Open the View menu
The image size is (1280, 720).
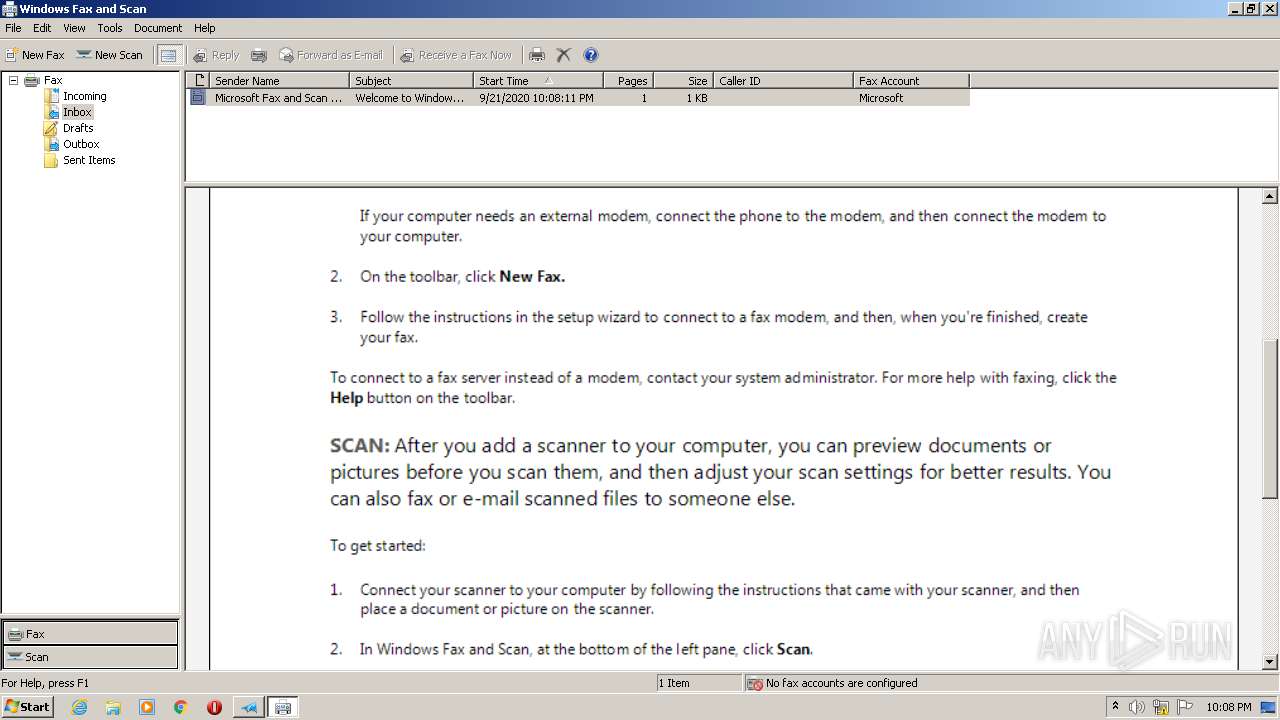click(75, 28)
